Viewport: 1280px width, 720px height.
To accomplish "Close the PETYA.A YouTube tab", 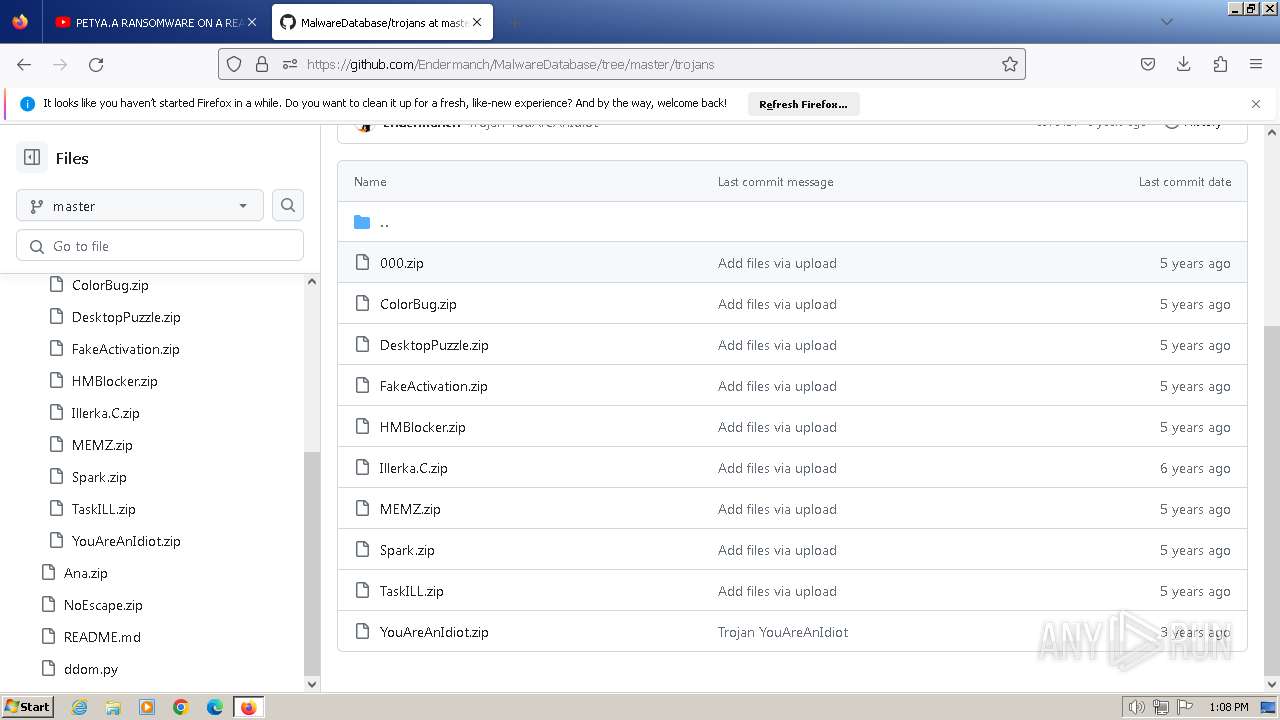I will (x=252, y=22).
